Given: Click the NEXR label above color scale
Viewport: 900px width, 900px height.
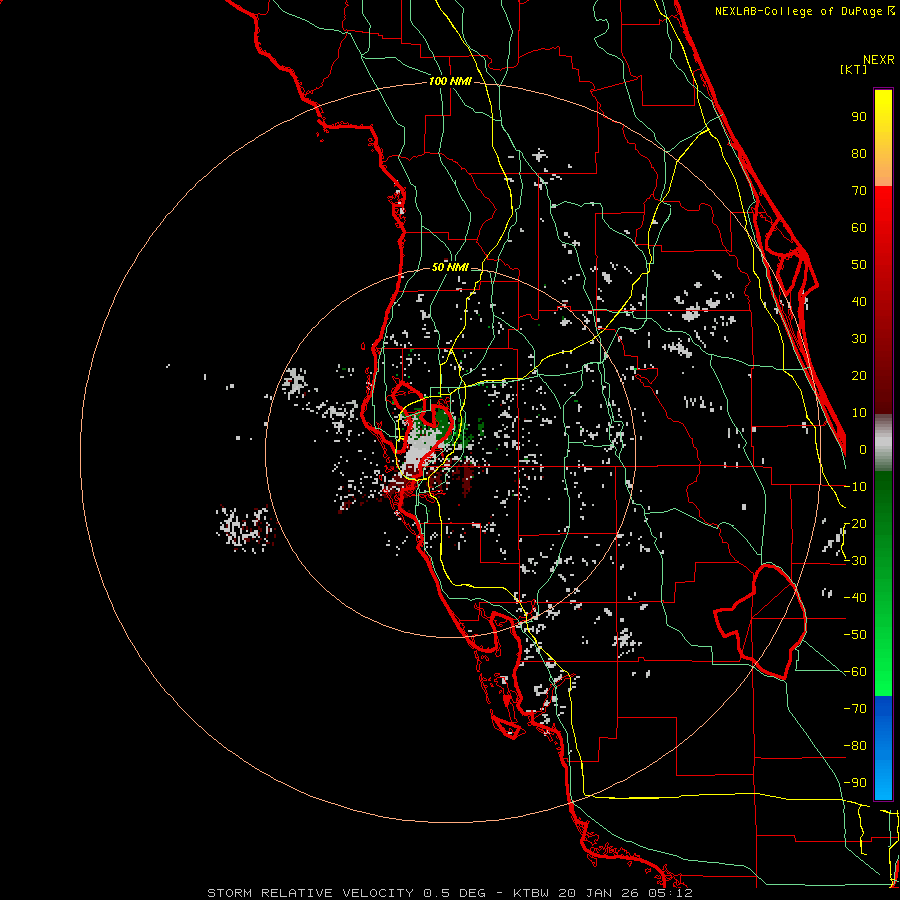Looking at the screenshot, I should pos(879,60).
